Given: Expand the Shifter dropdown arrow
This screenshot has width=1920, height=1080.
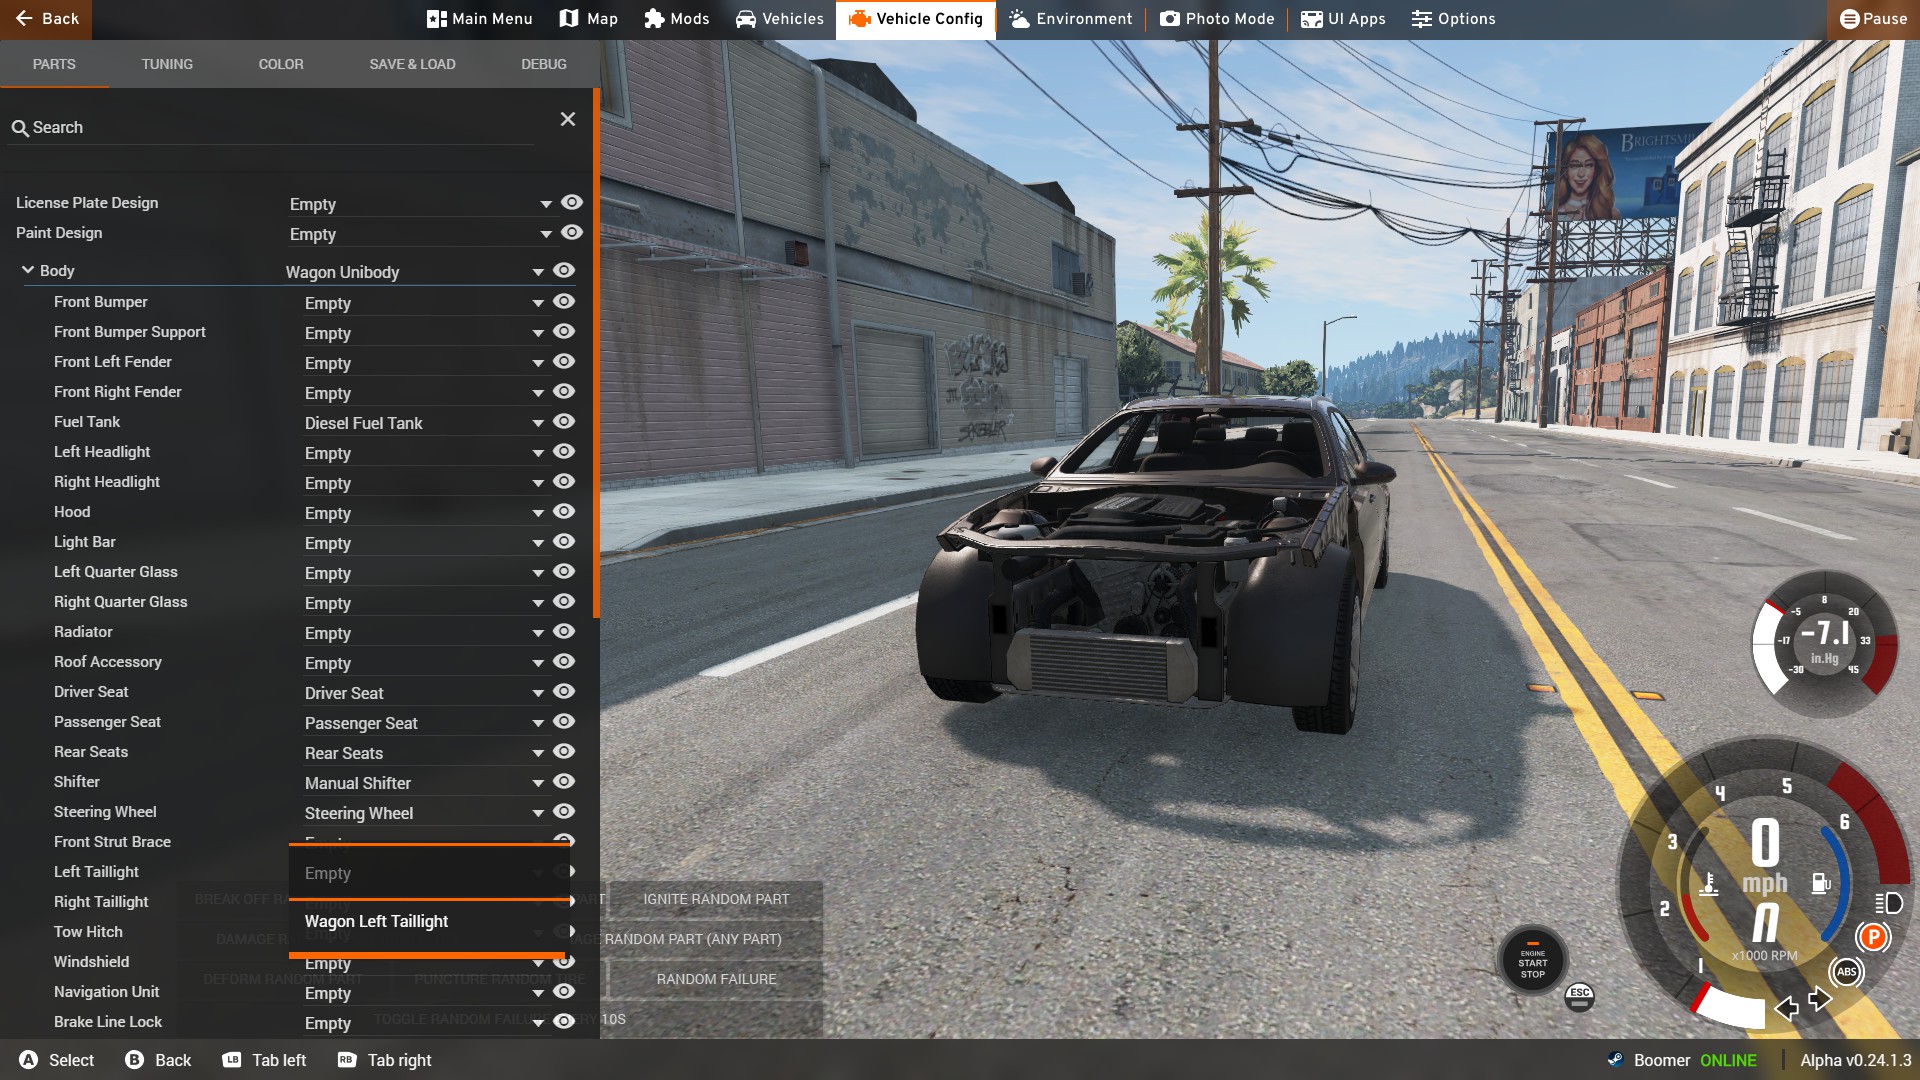Looking at the screenshot, I should tap(538, 783).
